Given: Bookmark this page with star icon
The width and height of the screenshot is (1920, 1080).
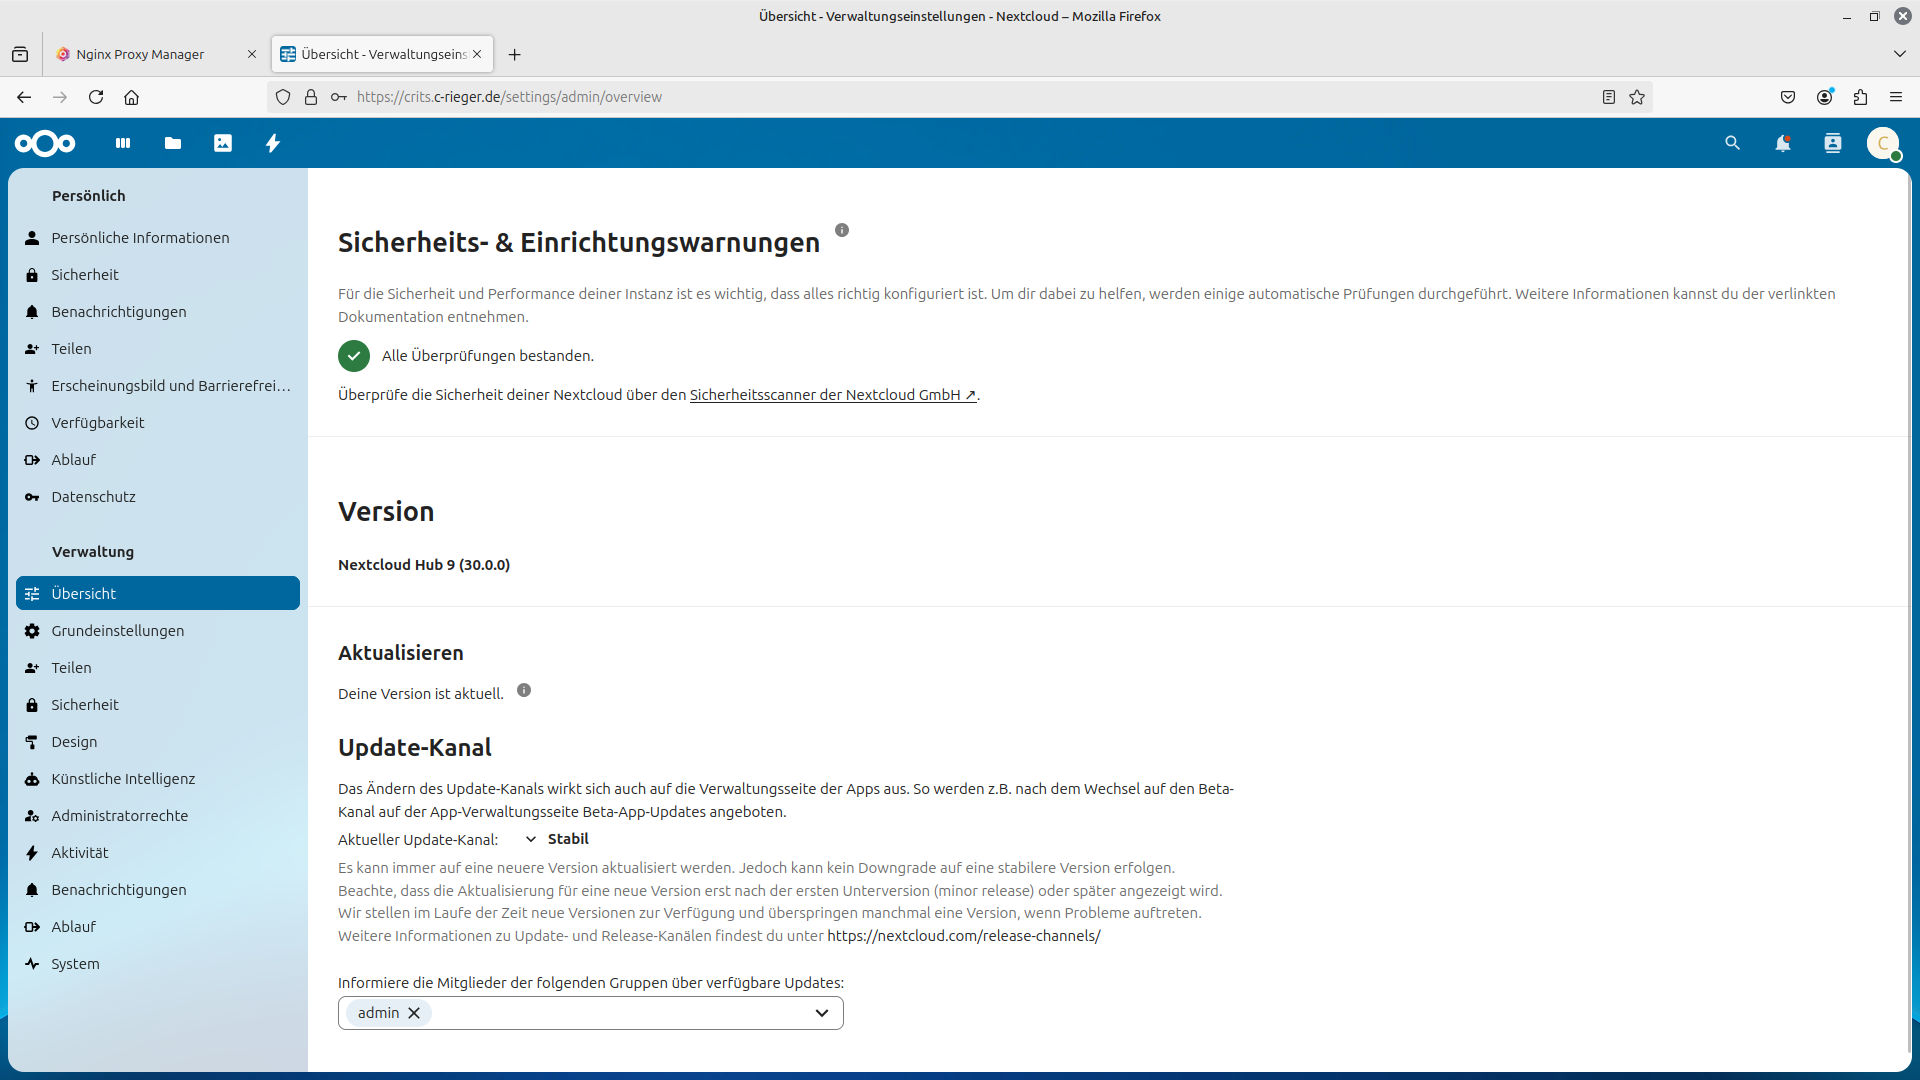Looking at the screenshot, I should [x=1637, y=97].
